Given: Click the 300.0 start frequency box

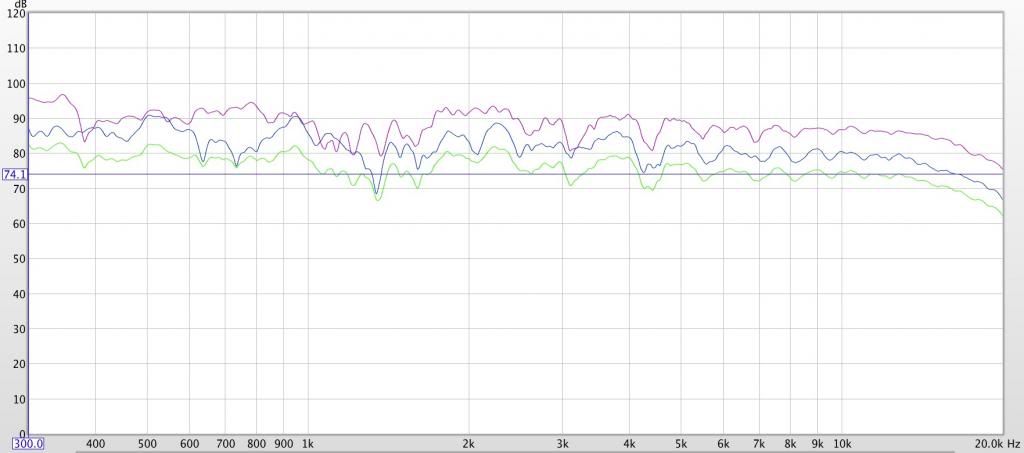Looking at the screenshot, I should point(28,444).
